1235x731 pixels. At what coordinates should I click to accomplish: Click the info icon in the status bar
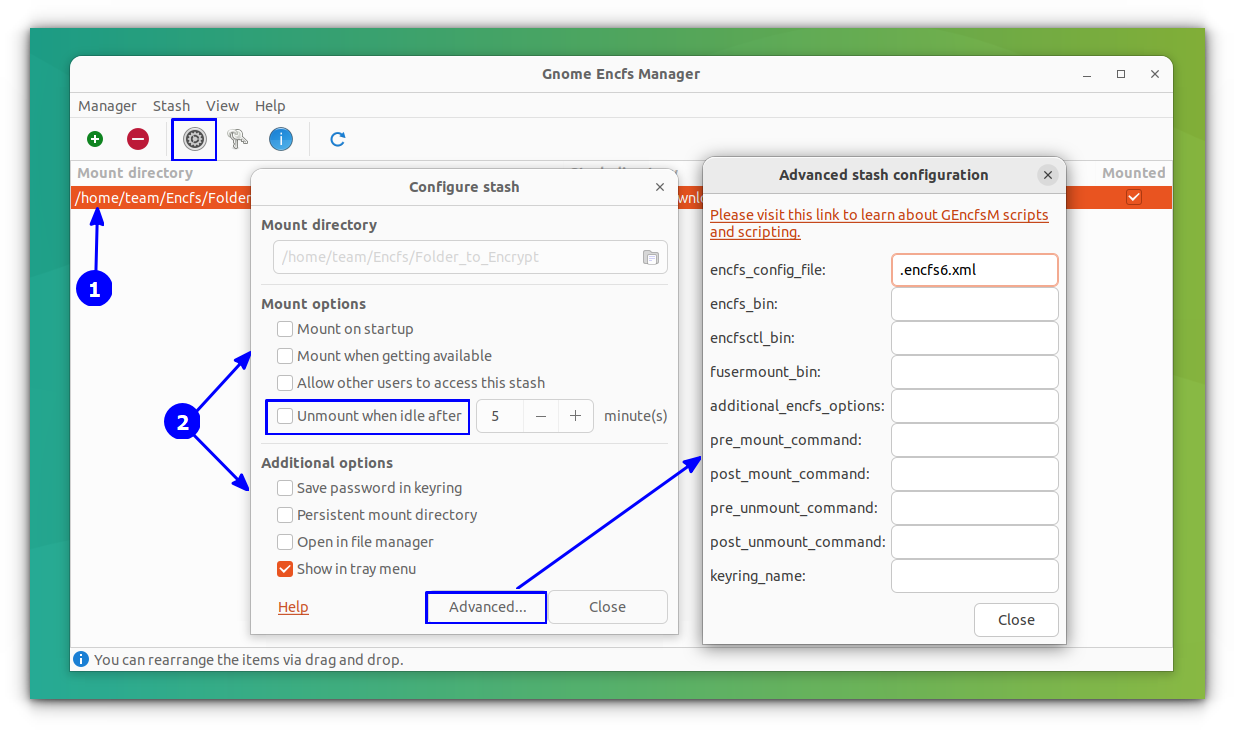coord(81,659)
